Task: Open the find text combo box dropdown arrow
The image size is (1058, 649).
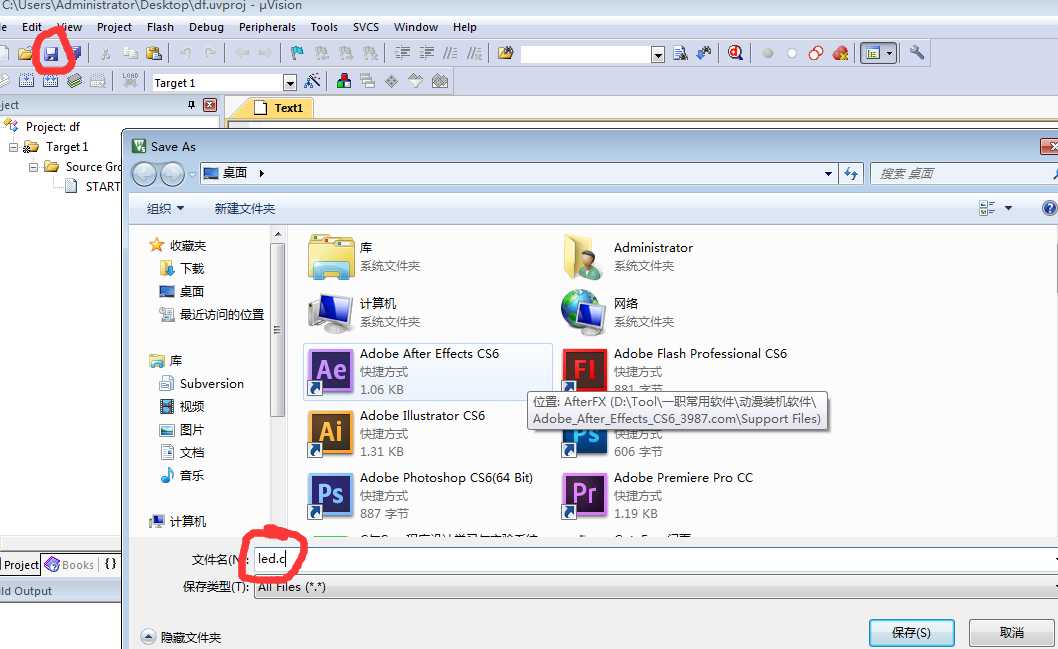Action: tap(658, 55)
